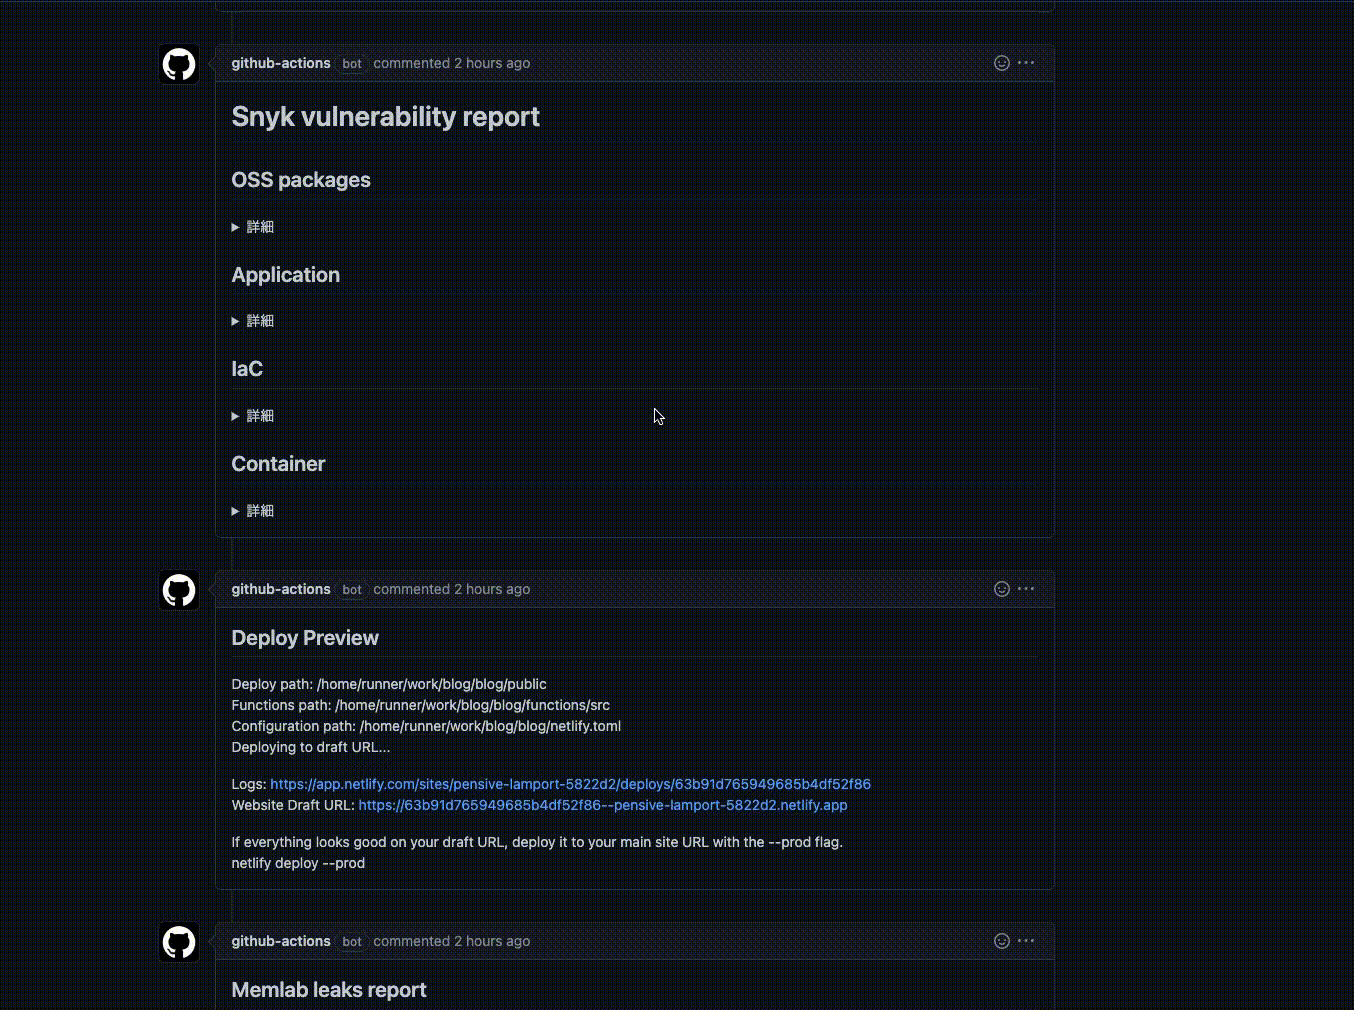
Task: Click the github-actions avatar beside the Snyk report
Action: 178,63
